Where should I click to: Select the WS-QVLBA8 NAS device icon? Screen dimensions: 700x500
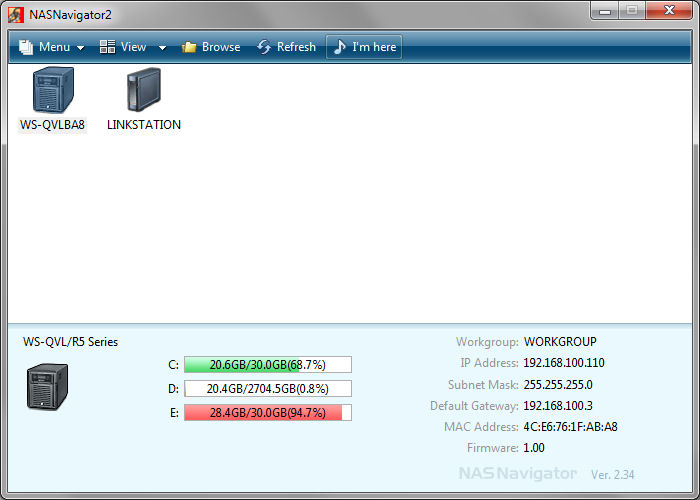[53, 90]
